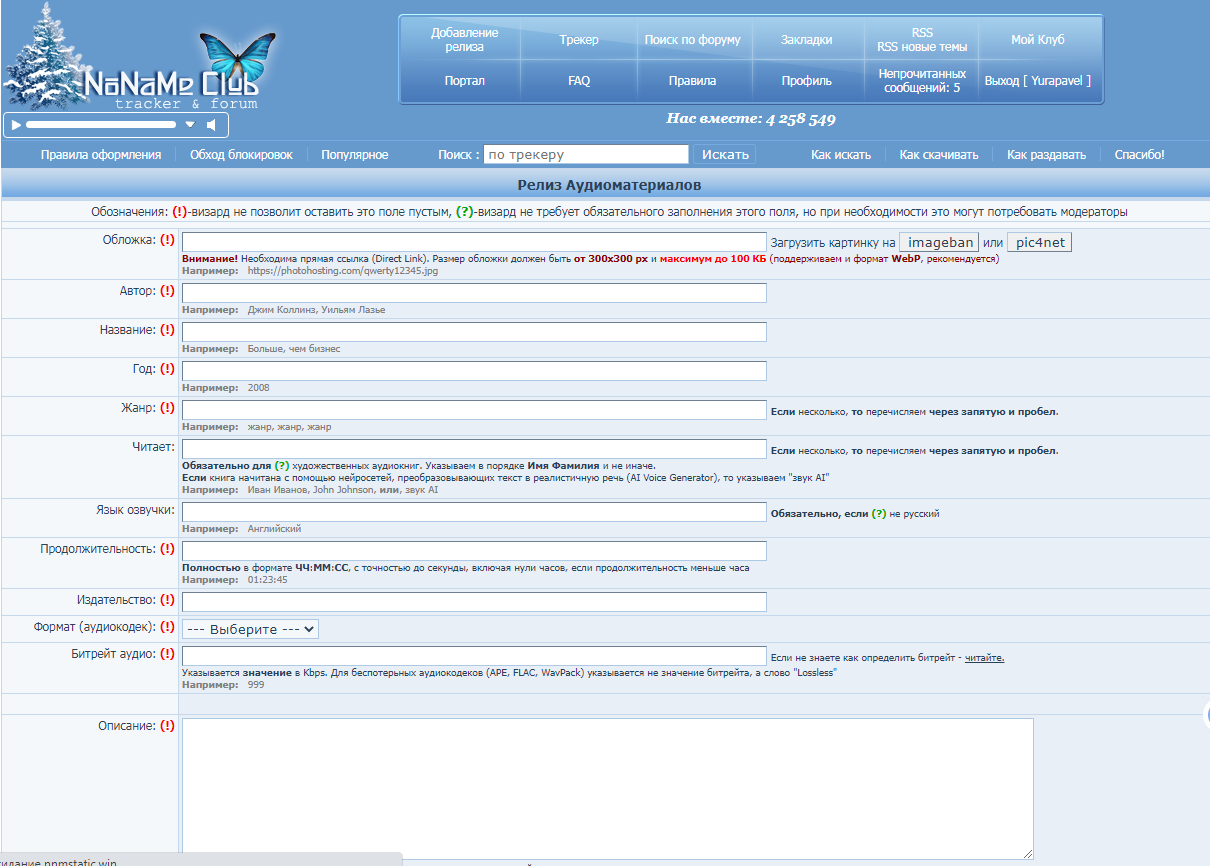Click example text Джим Коллинз, Уильям Лазье
1210x866 pixels.
tap(316, 310)
